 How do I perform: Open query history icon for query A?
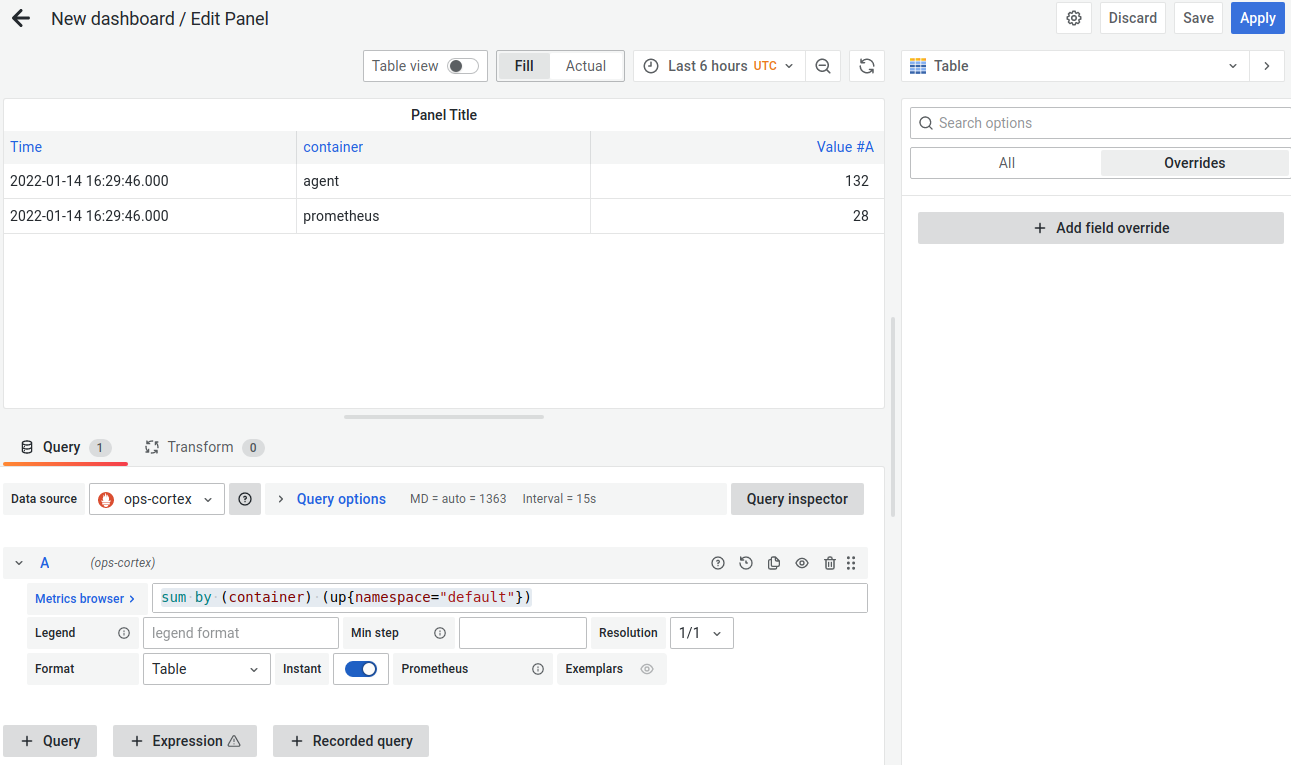coord(746,563)
